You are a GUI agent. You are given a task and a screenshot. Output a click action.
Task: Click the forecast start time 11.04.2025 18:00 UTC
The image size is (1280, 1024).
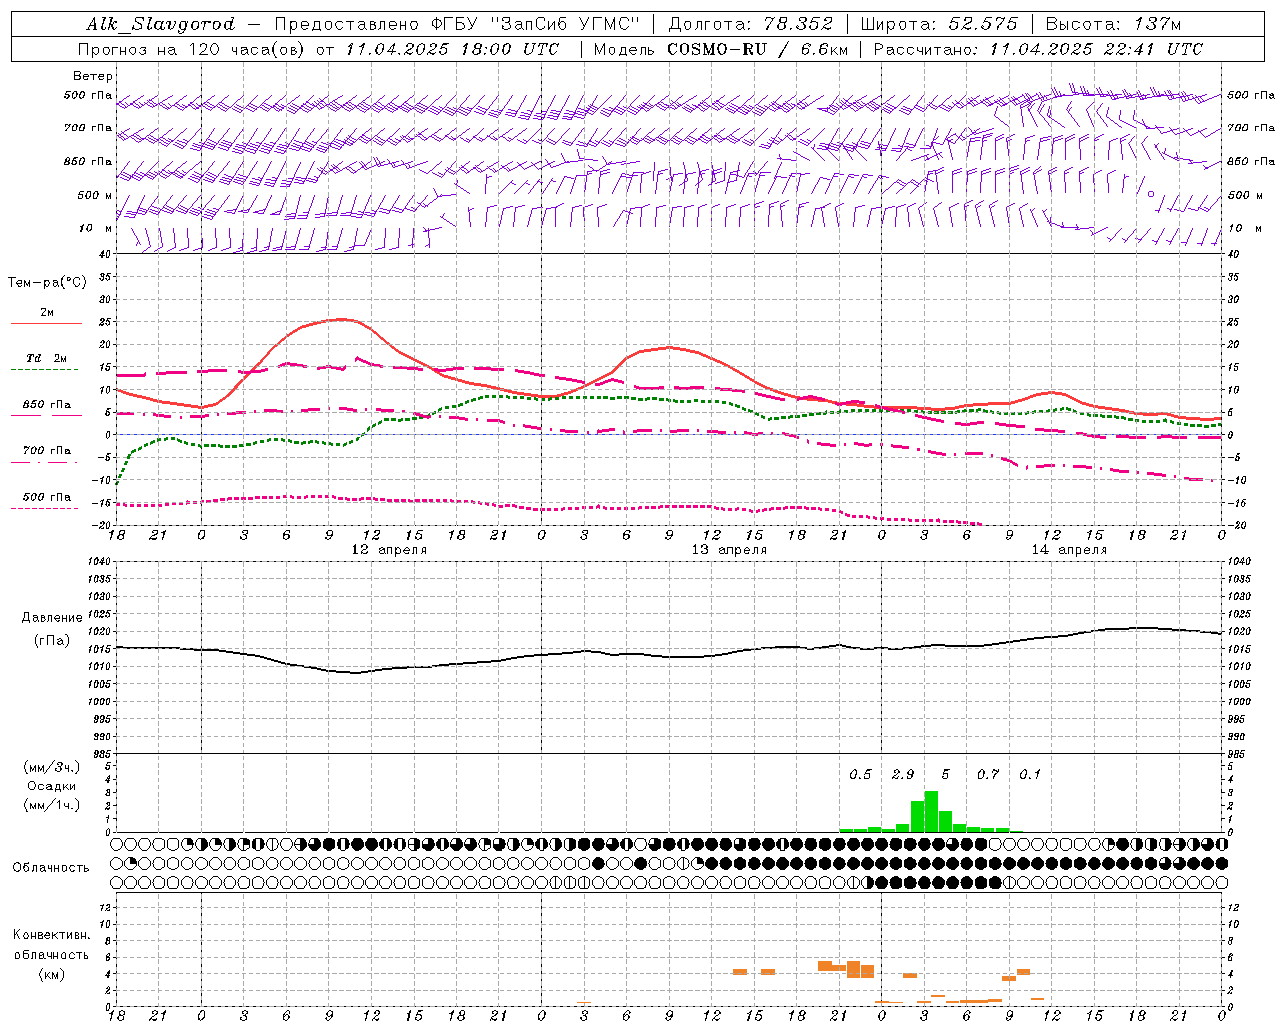452,49
